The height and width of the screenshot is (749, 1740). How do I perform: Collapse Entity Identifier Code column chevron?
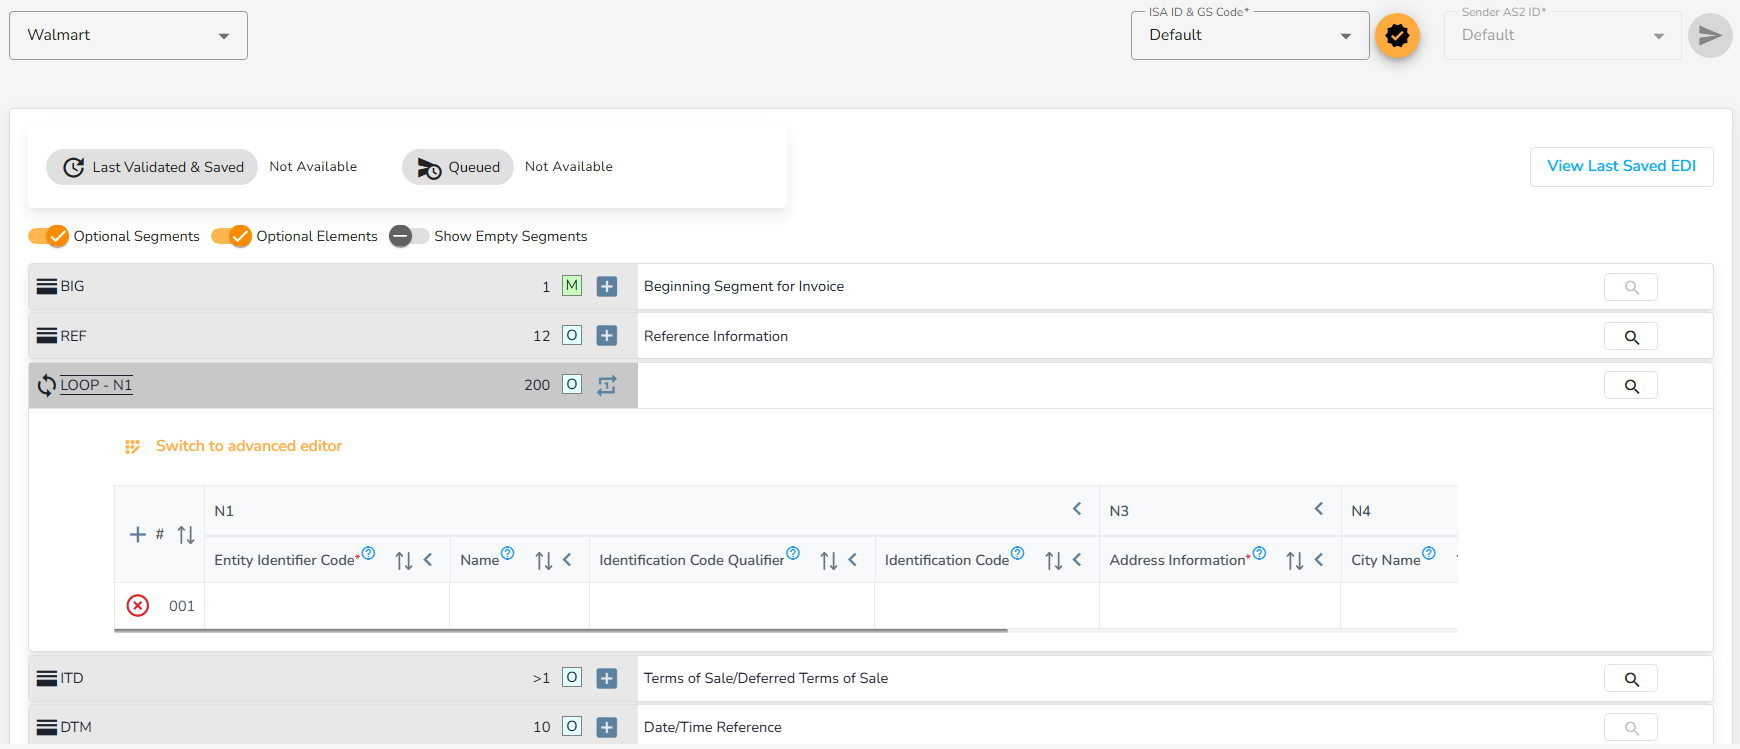(x=428, y=560)
